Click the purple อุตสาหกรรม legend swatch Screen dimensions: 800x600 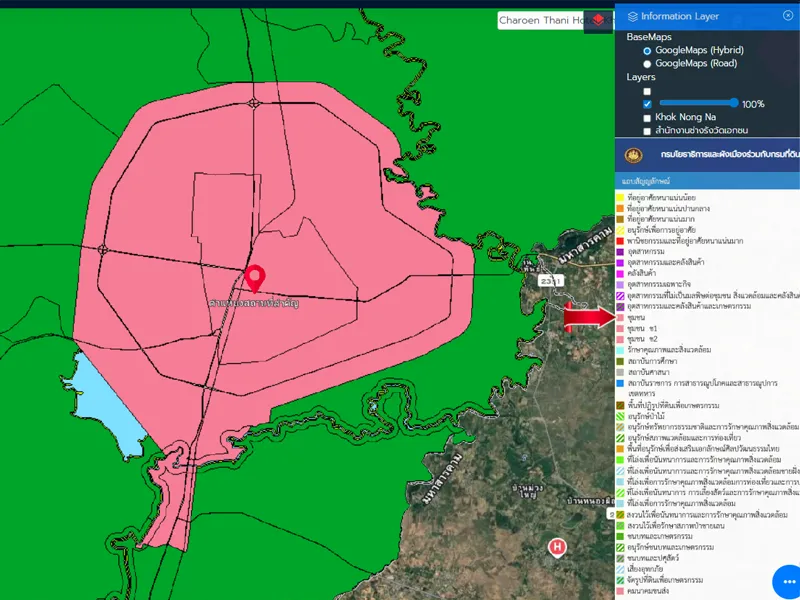[621, 252]
